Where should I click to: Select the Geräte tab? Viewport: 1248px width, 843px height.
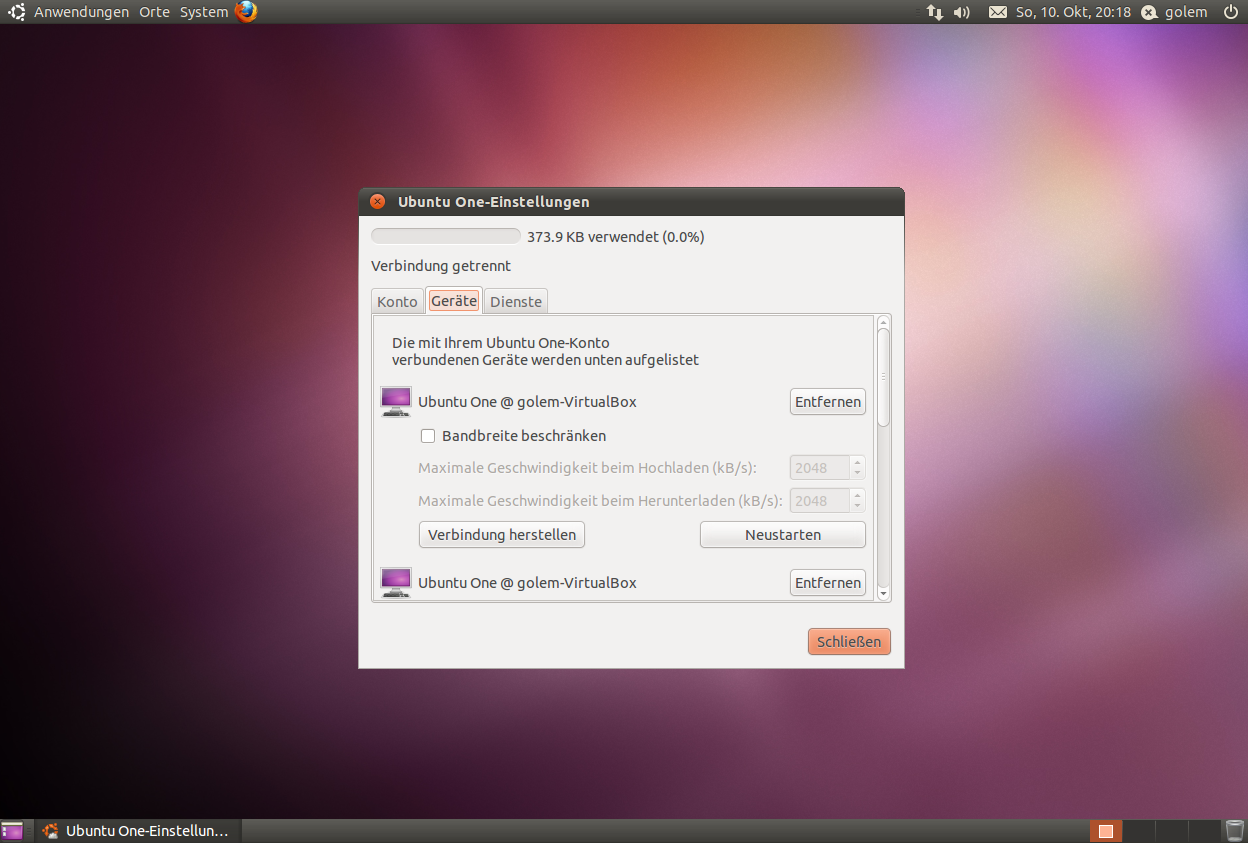[454, 300]
